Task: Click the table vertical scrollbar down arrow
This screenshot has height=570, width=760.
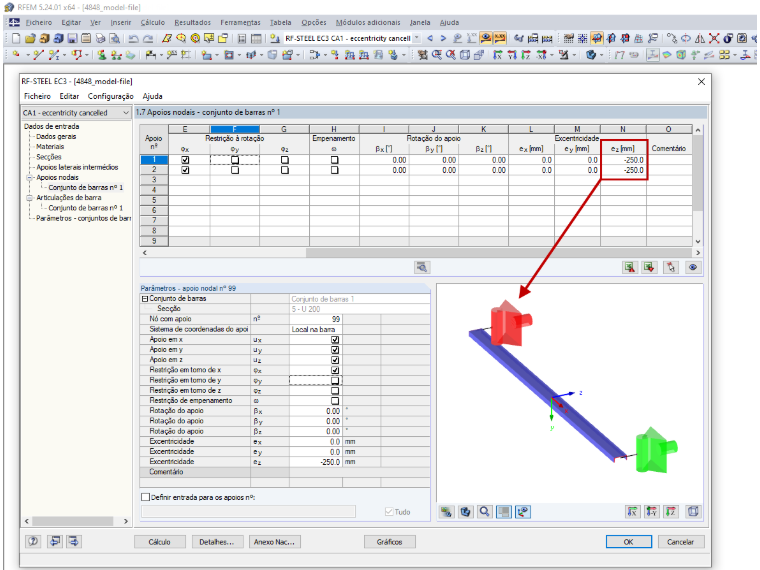Action: coord(697,241)
